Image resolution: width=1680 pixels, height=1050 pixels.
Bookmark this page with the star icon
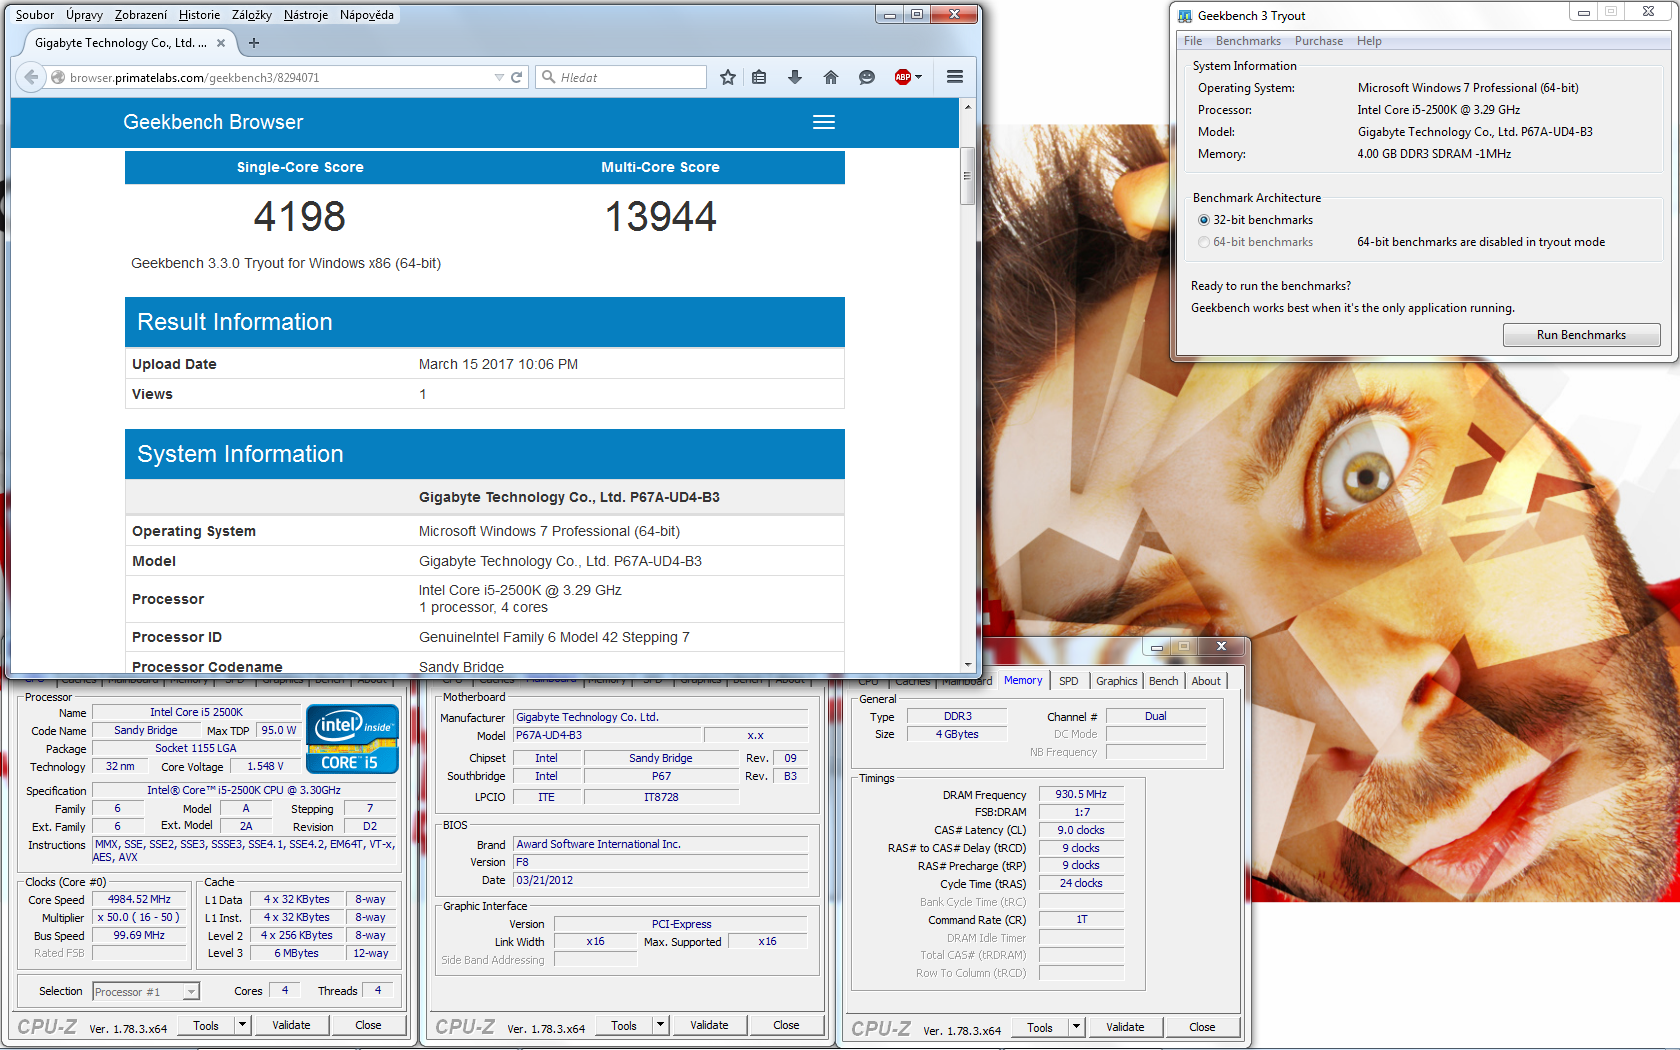[728, 77]
